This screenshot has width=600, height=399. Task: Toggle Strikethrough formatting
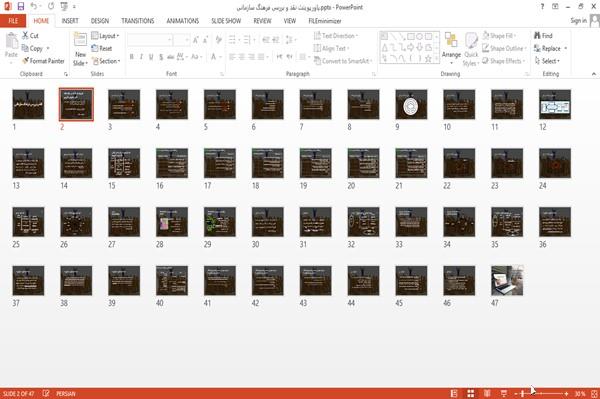click(x=171, y=57)
